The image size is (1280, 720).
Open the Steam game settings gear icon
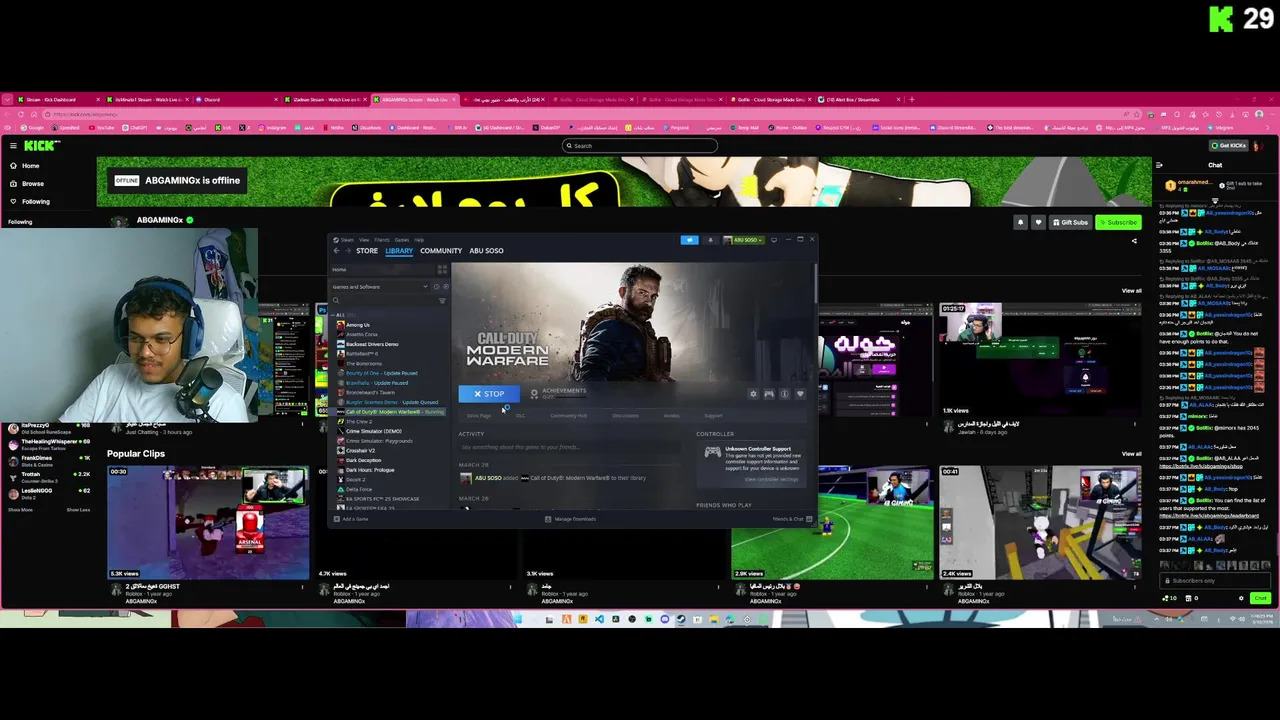753,394
